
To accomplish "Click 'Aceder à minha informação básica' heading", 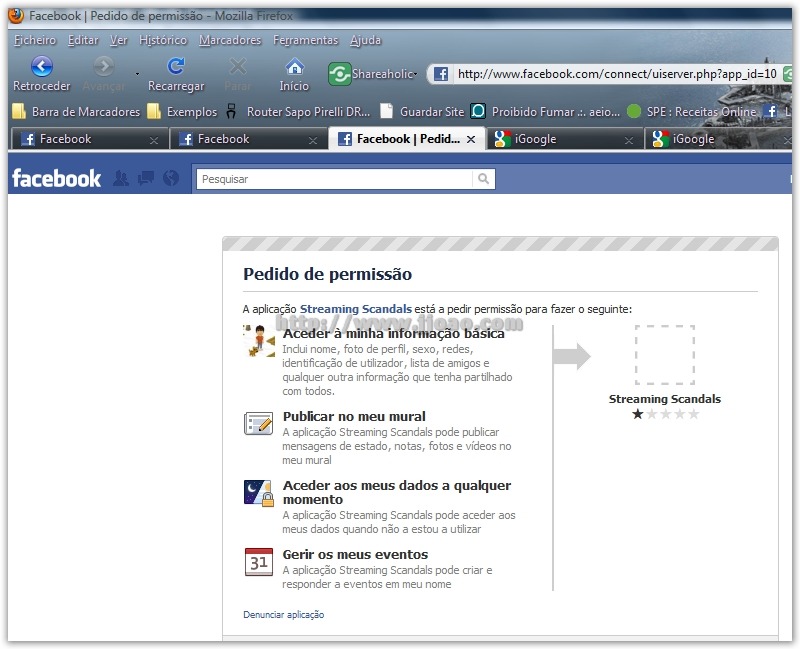I will tap(393, 333).
